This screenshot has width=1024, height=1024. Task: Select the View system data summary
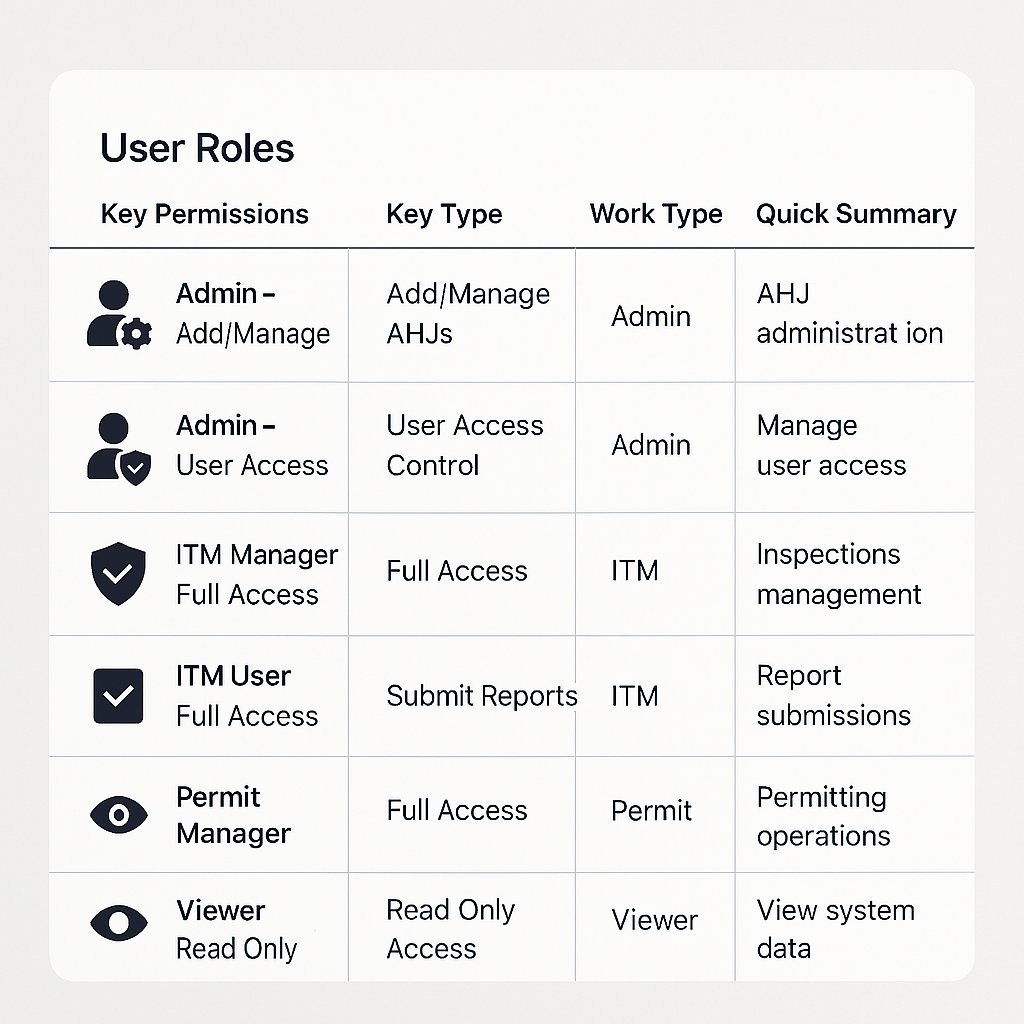point(836,929)
